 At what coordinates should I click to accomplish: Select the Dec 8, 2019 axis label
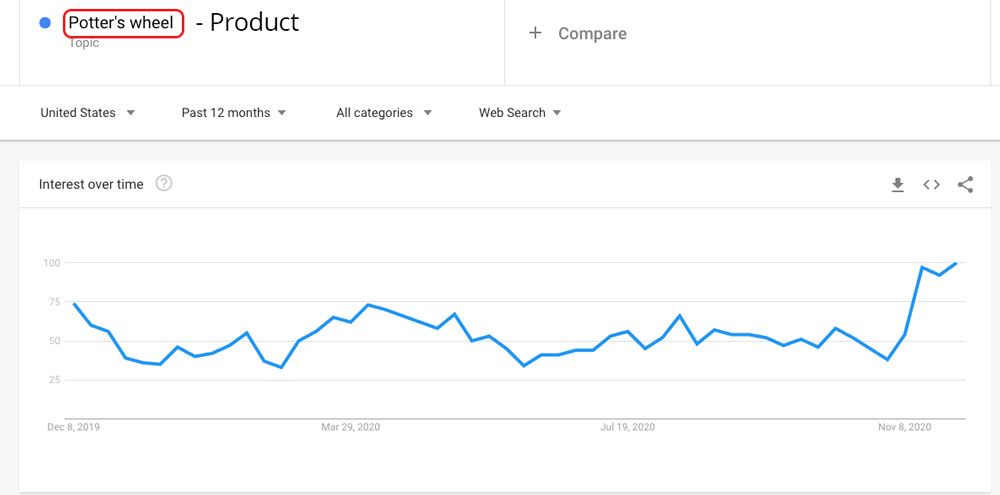(73, 427)
